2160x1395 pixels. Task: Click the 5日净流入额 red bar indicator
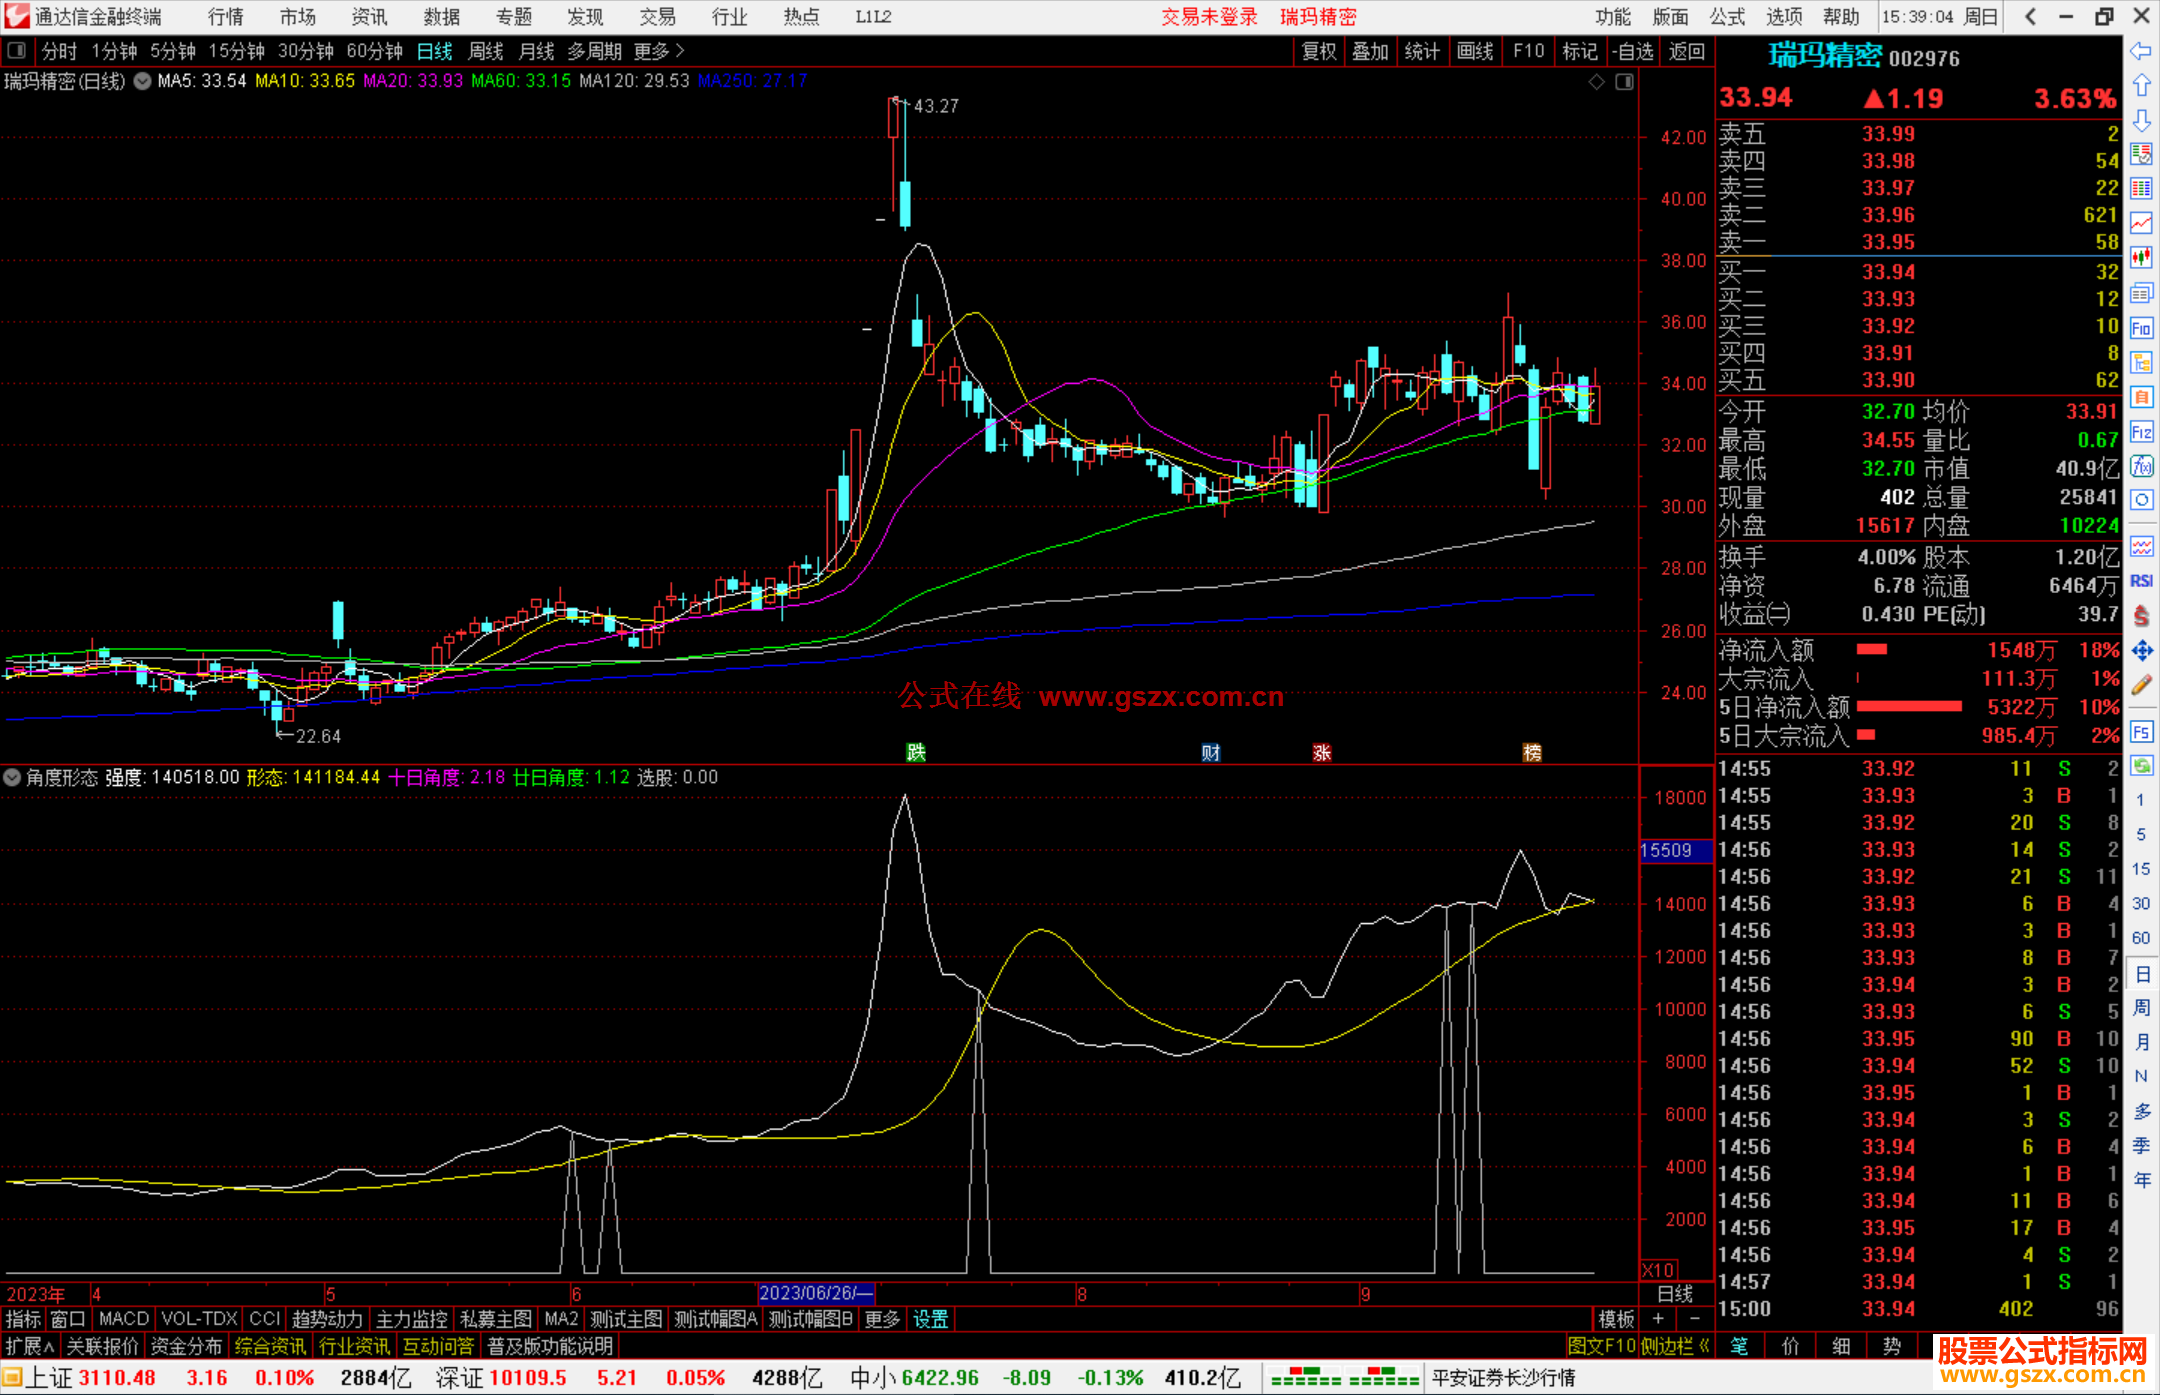pos(1909,706)
